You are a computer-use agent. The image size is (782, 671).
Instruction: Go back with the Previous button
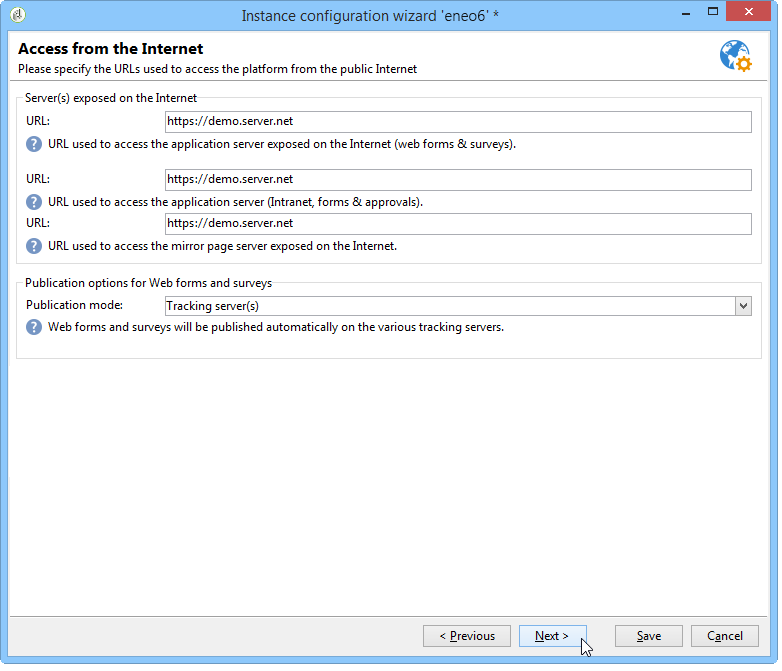(x=467, y=636)
